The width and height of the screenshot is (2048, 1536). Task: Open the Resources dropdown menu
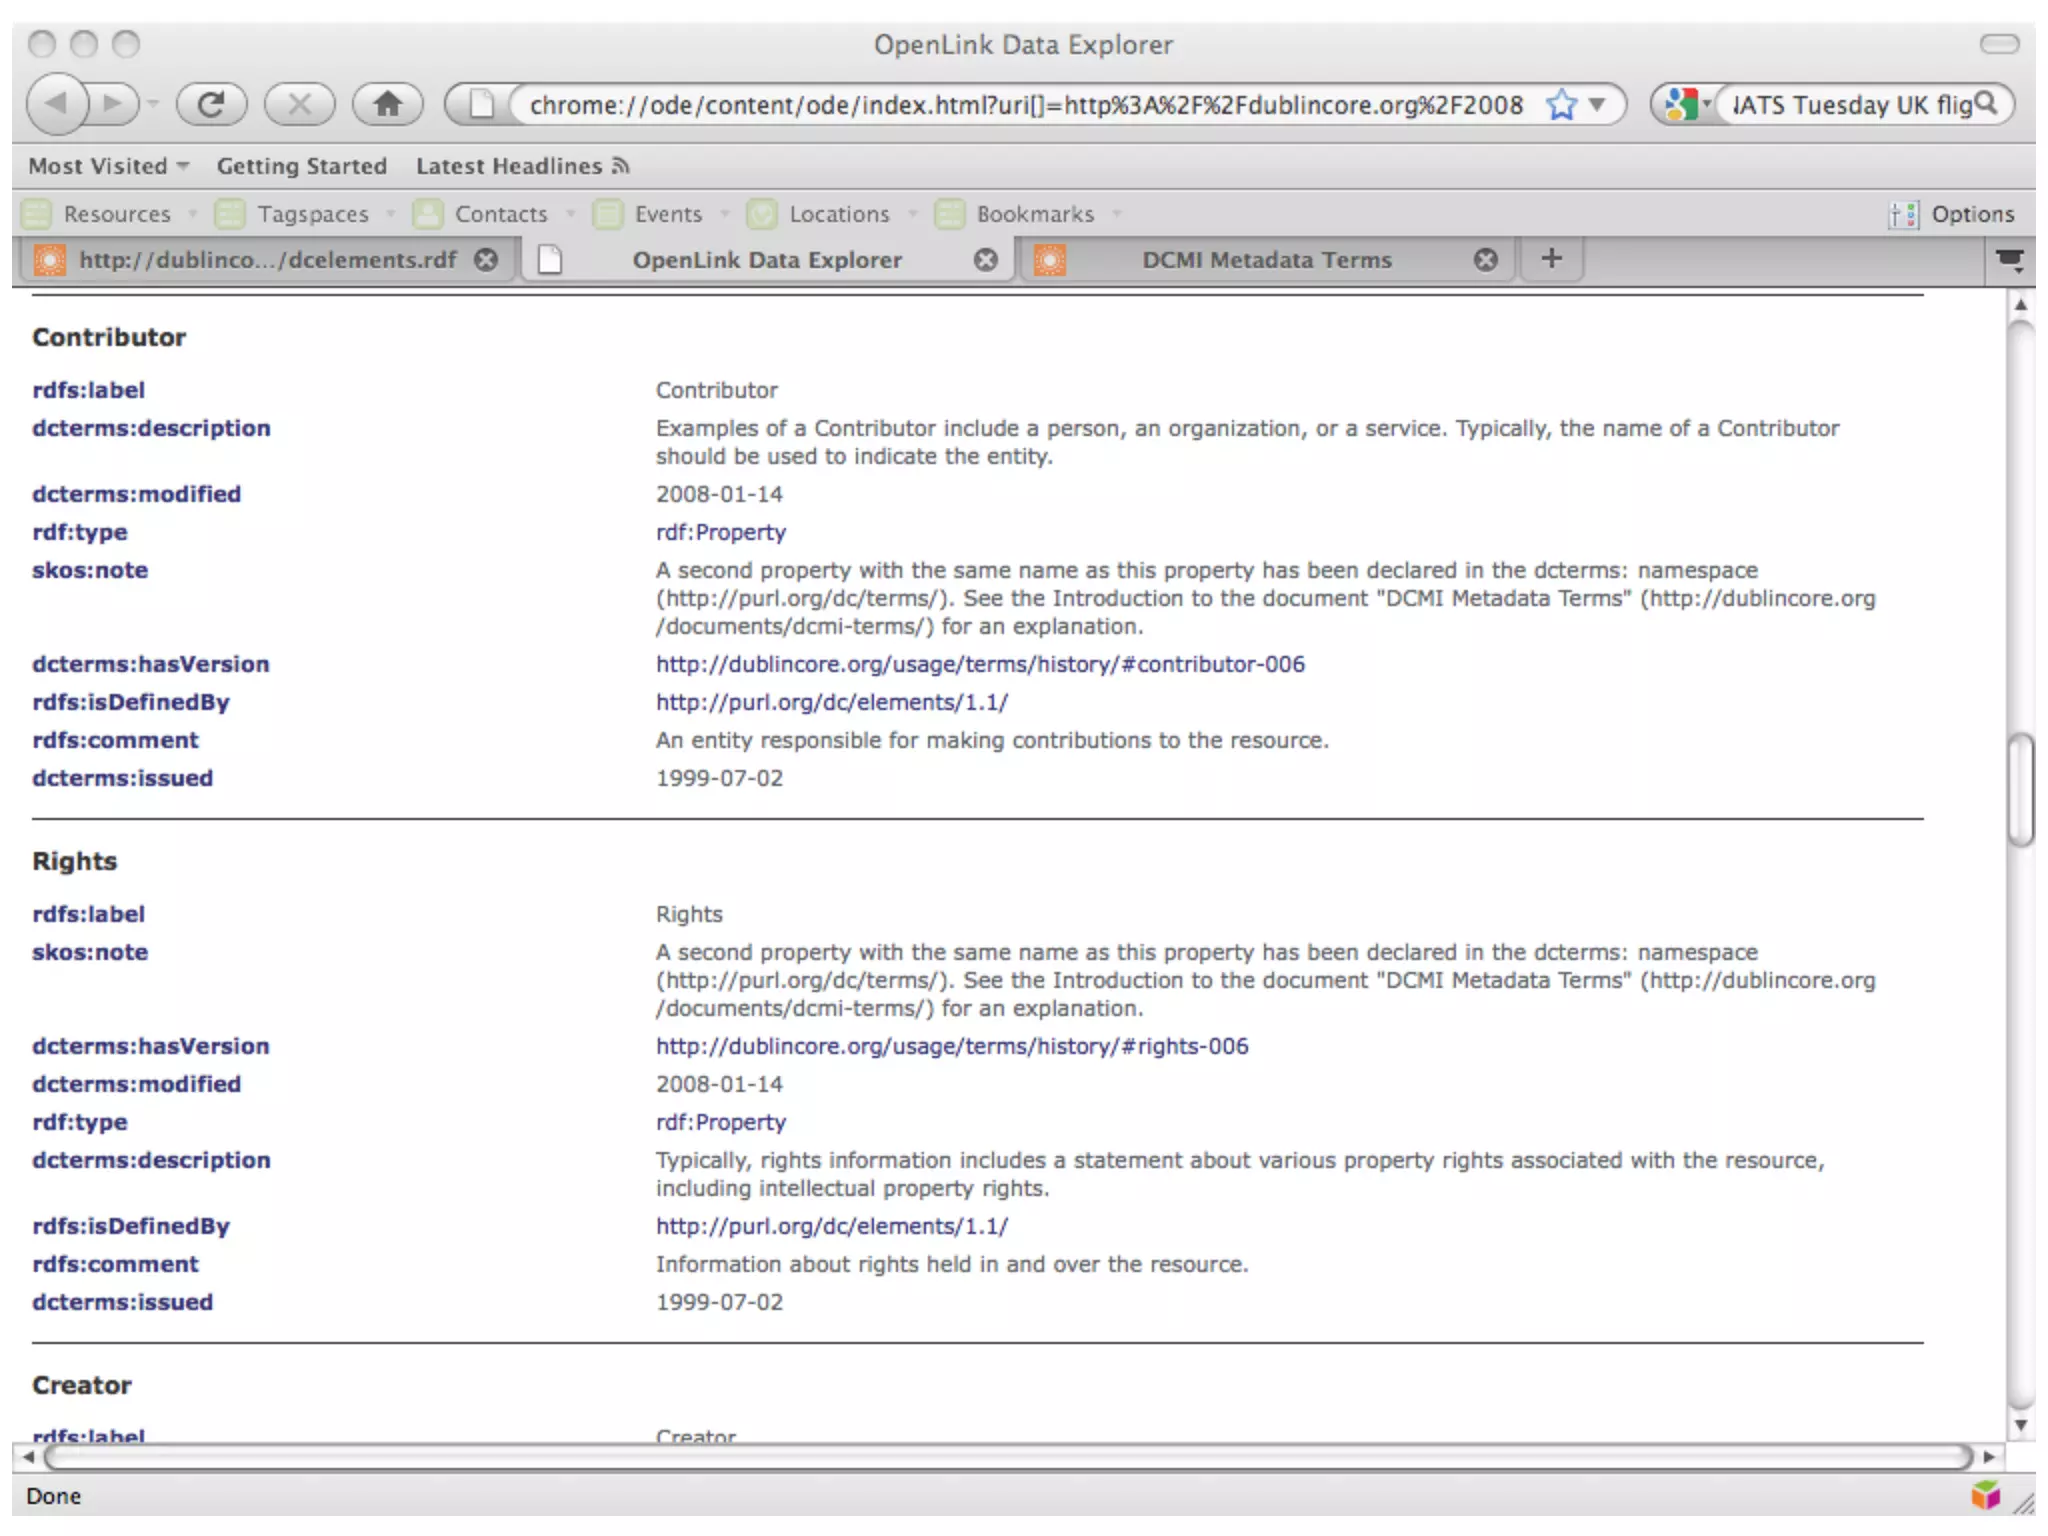(x=115, y=214)
